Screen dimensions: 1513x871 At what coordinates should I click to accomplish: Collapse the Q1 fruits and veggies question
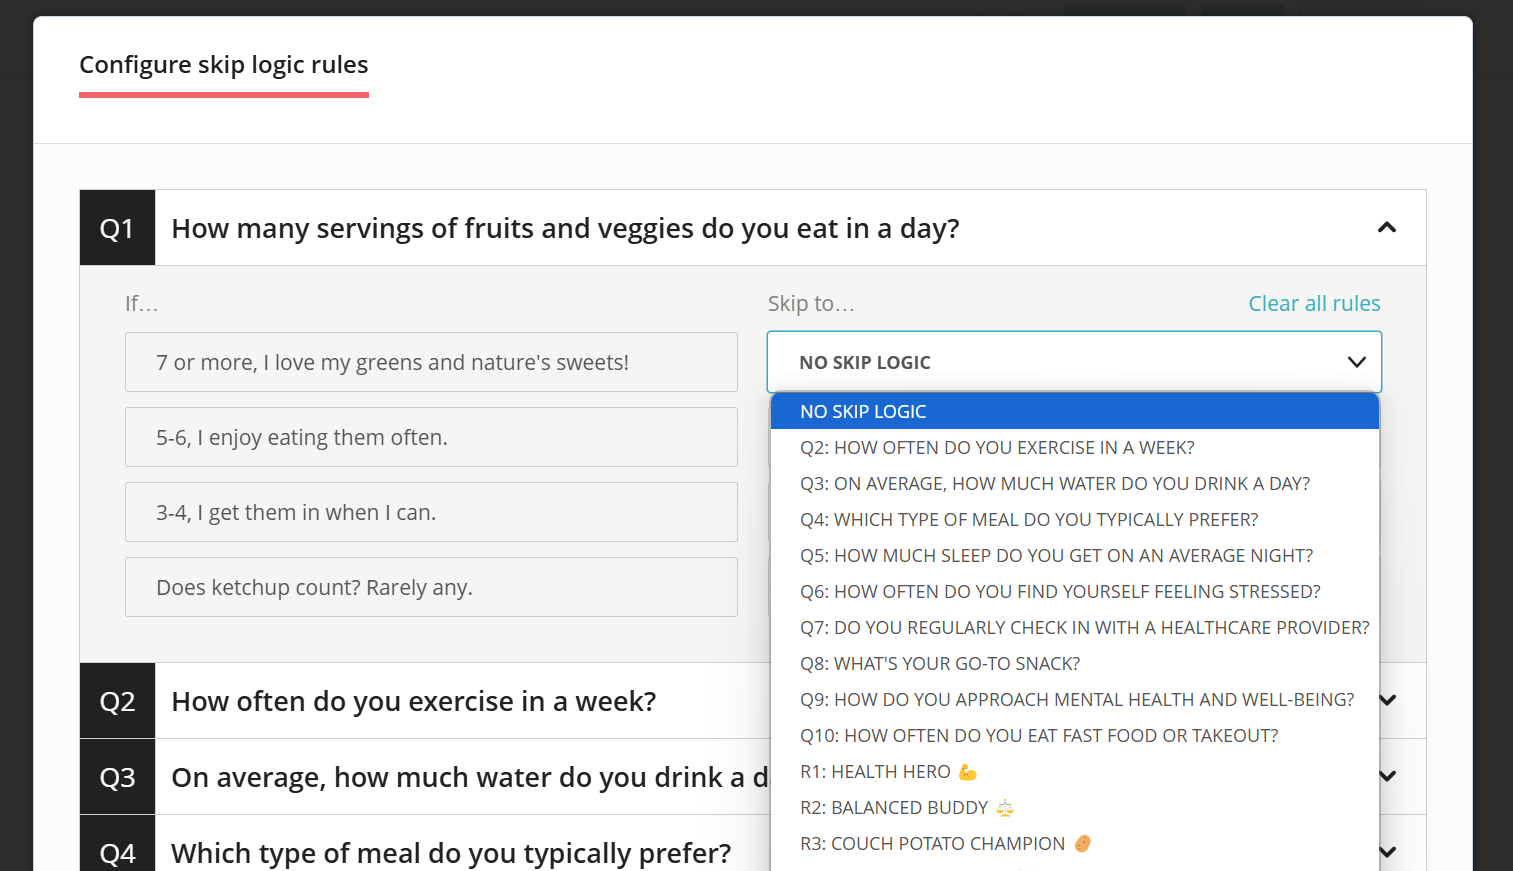tap(1387, 228)
